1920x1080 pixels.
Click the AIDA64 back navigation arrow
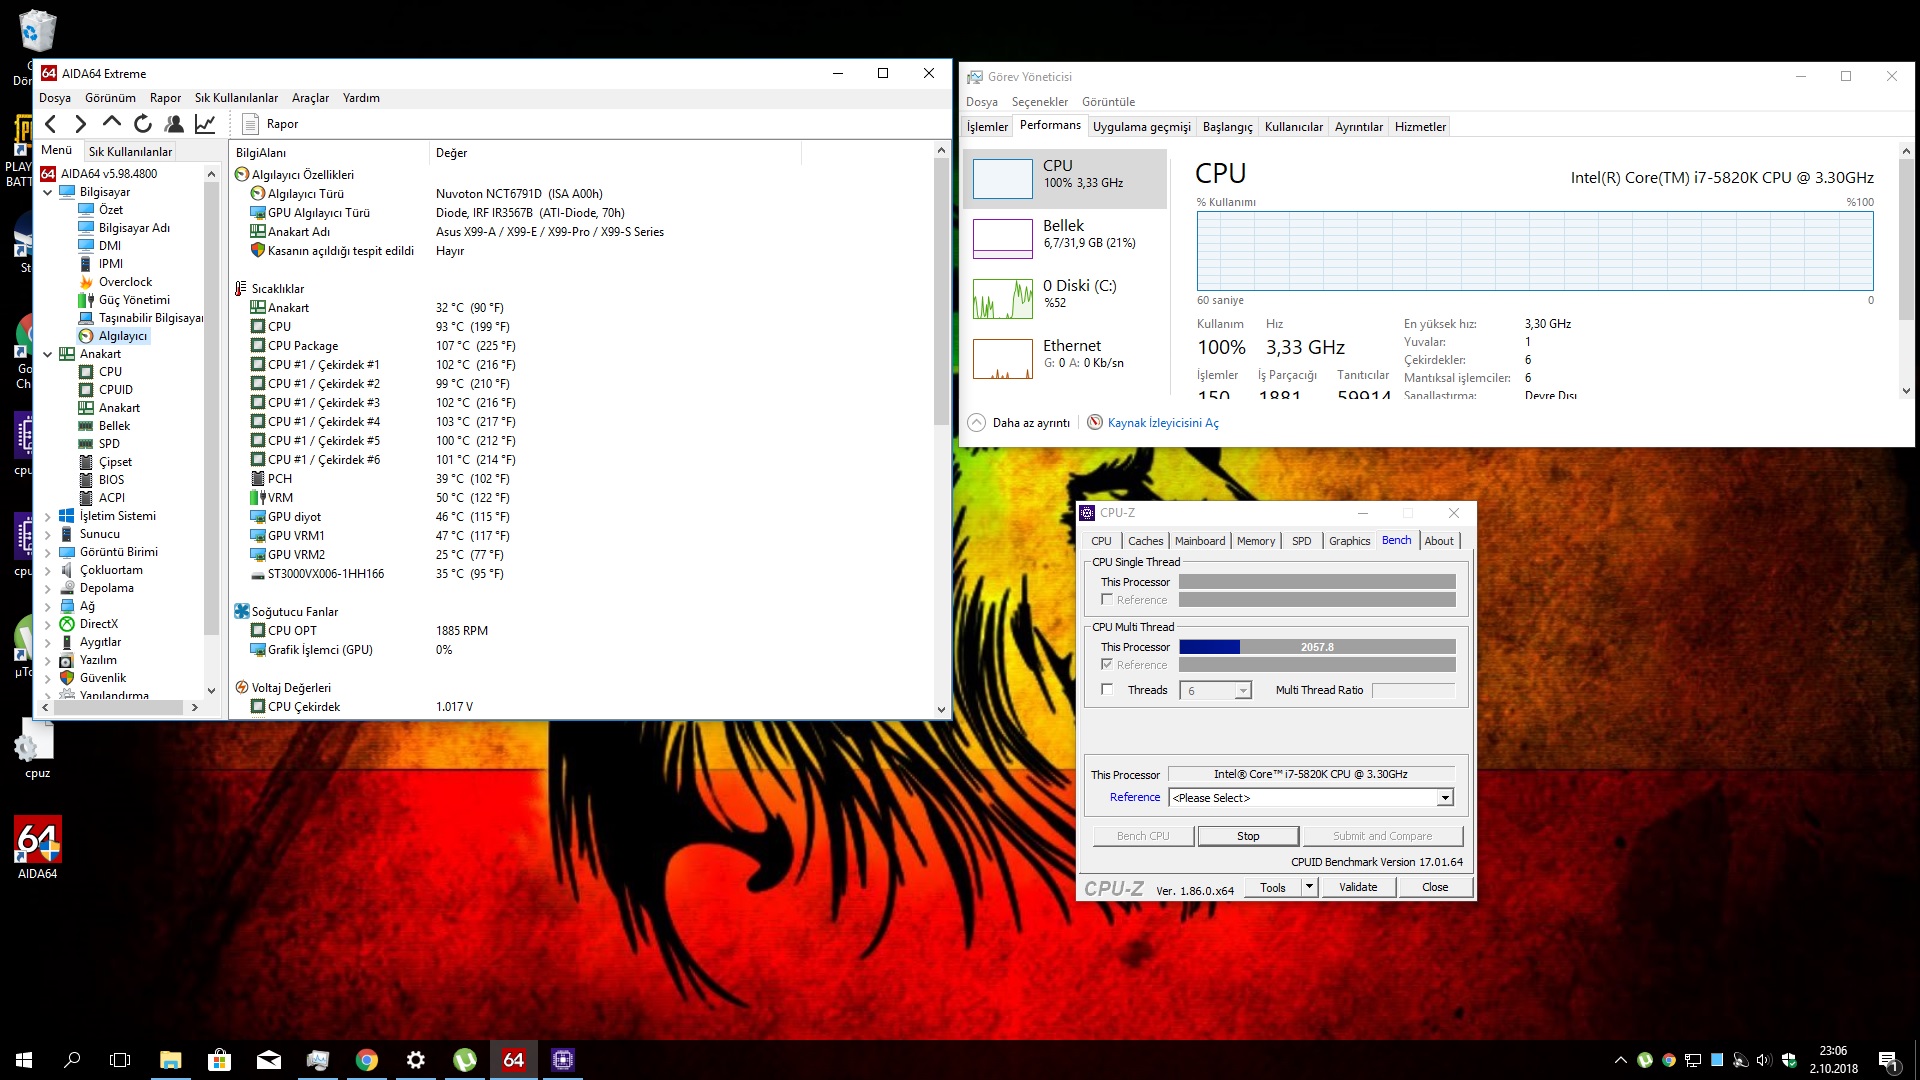click(51, 124)
